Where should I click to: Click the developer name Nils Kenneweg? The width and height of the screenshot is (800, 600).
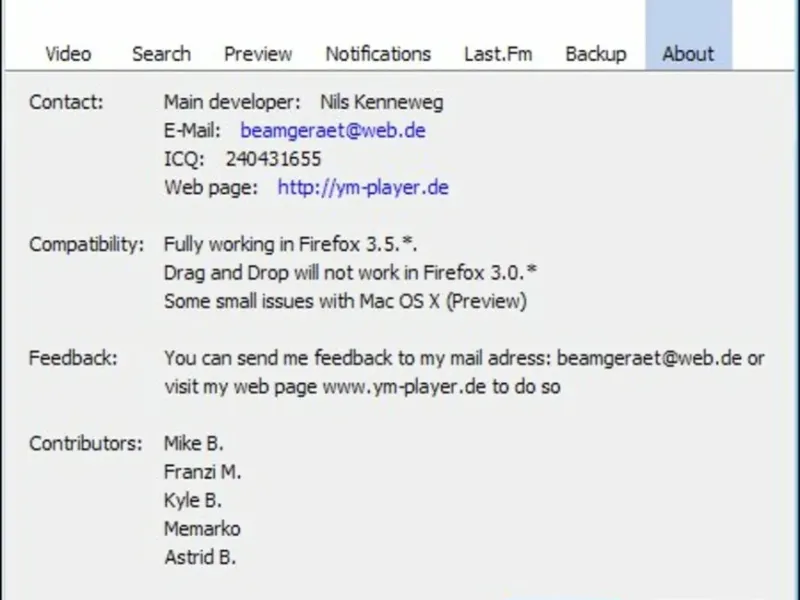tap(382, 102)
